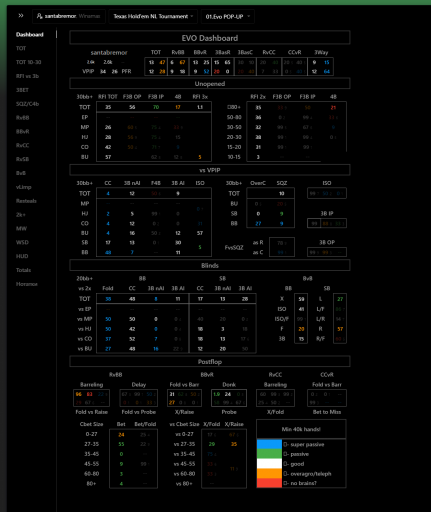The width and height of the screenshot is (431, 512).
Task: Open the RvSB sidebar tab
Action: point(22,159)
